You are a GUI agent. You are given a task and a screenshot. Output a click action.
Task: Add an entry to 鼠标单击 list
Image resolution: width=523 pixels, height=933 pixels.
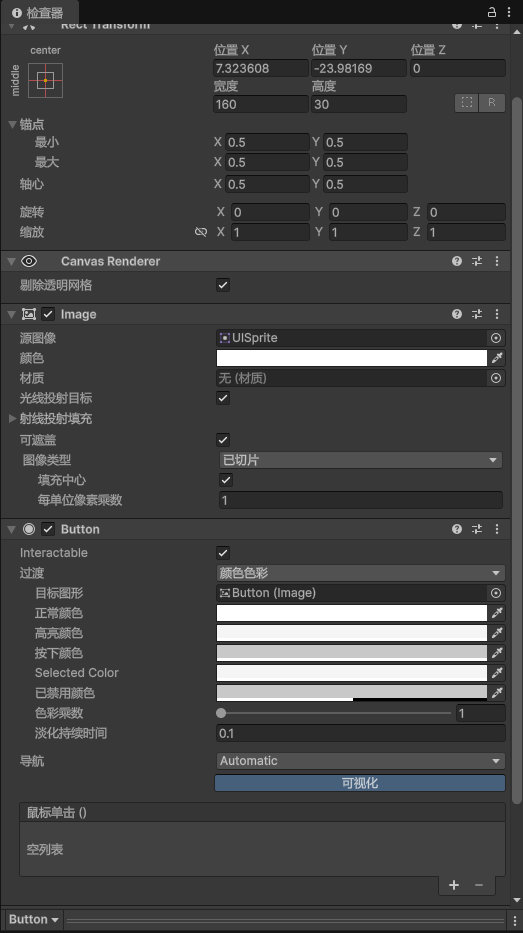(x=454, y=885)
